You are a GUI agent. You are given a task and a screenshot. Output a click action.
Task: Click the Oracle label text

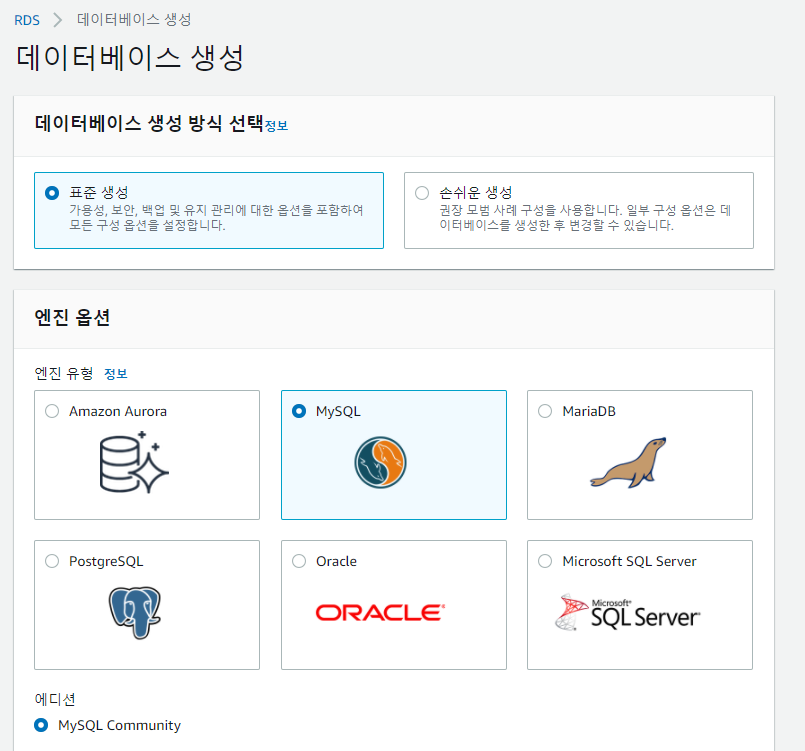pos(336,562)
